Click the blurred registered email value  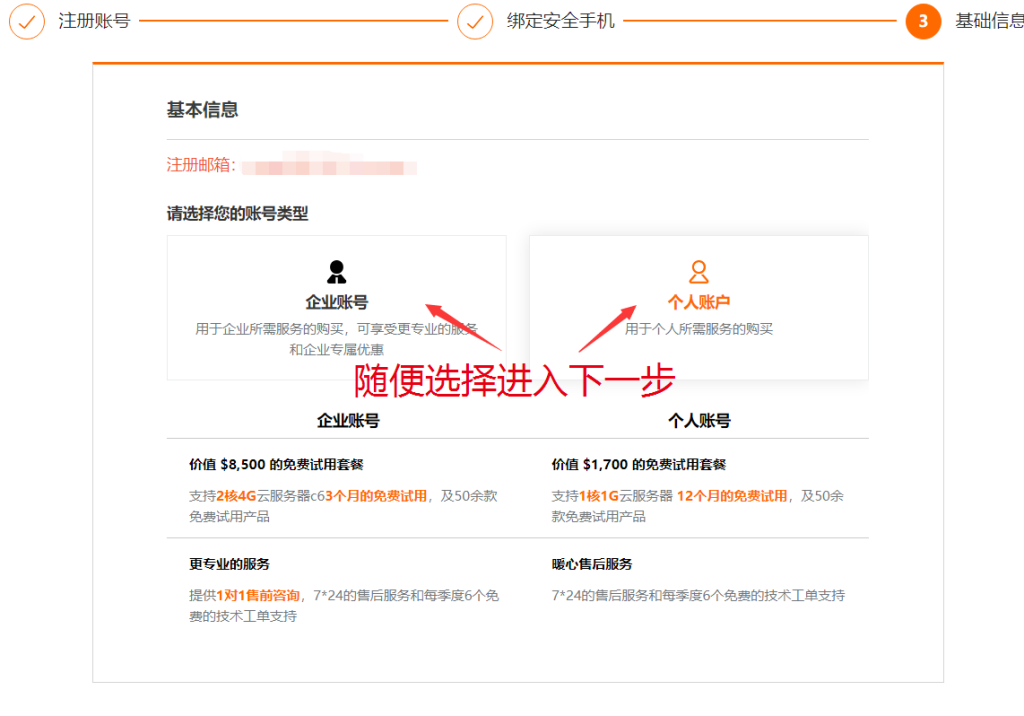(x=328, y=166)
